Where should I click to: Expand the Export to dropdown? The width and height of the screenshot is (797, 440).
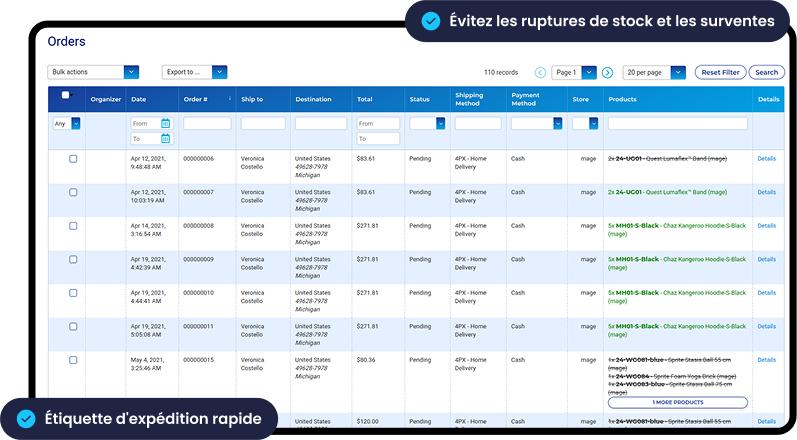tap(195, 72)
